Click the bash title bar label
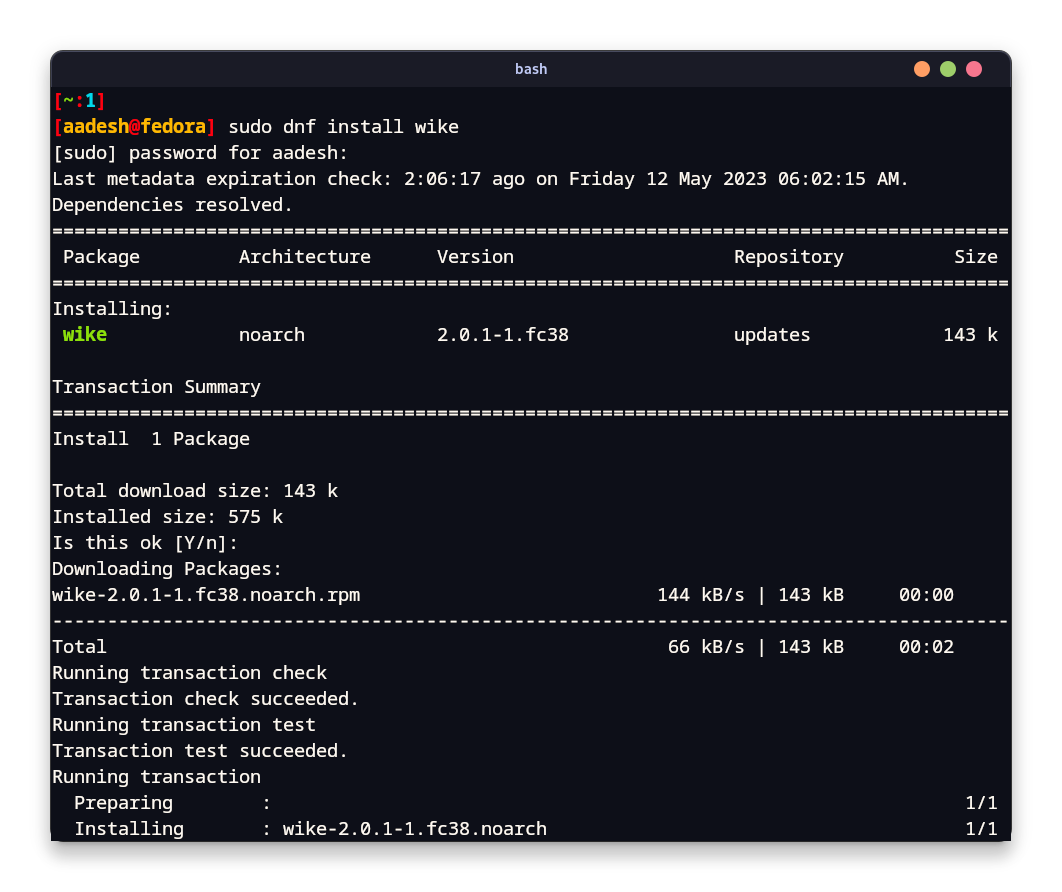The width and height of the screenshot is (1062, 892). click(531, 69)
